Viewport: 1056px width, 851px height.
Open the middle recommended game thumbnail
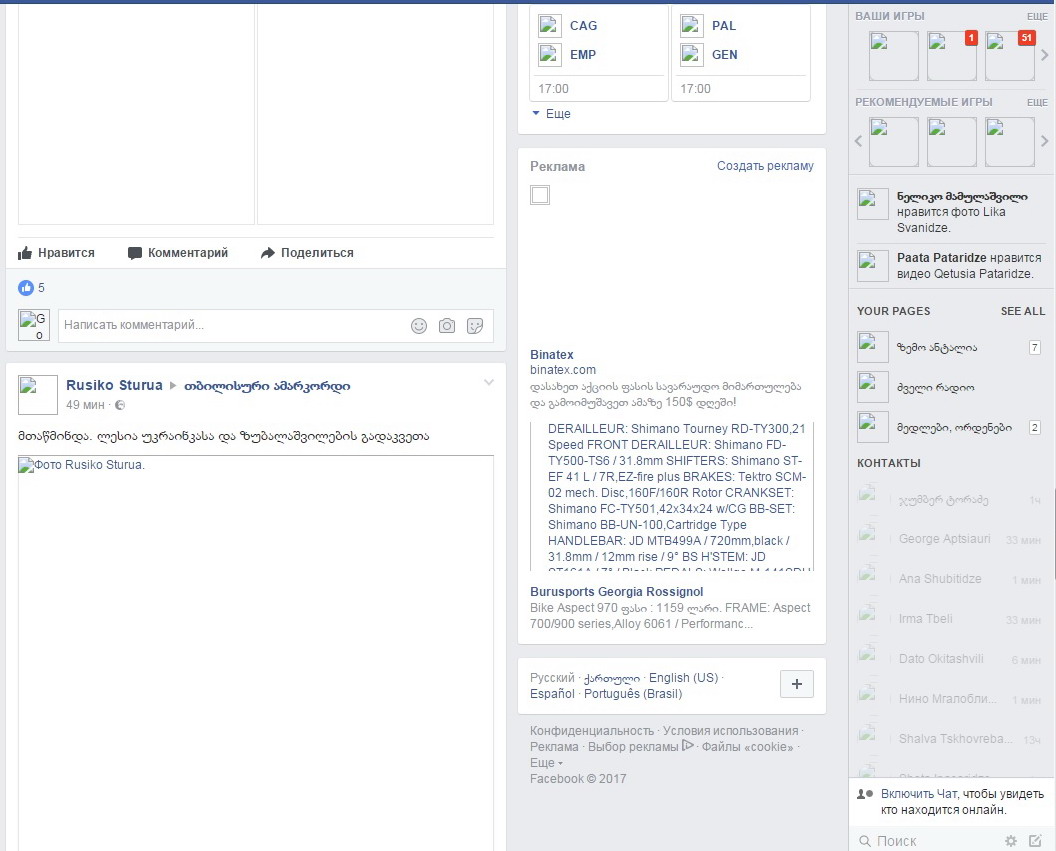point(952,142)
